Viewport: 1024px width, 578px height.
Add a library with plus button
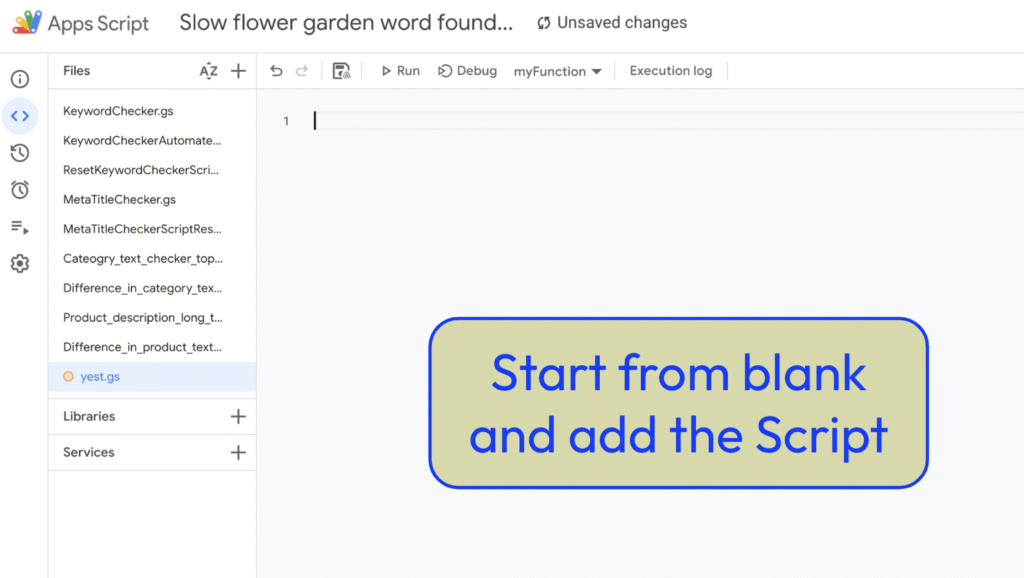point(238,416)
